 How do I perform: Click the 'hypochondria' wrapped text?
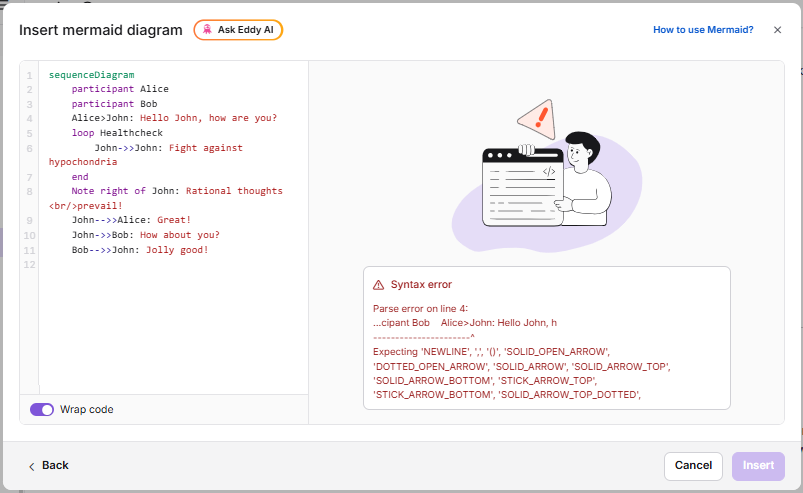click(x=83, y=162)
